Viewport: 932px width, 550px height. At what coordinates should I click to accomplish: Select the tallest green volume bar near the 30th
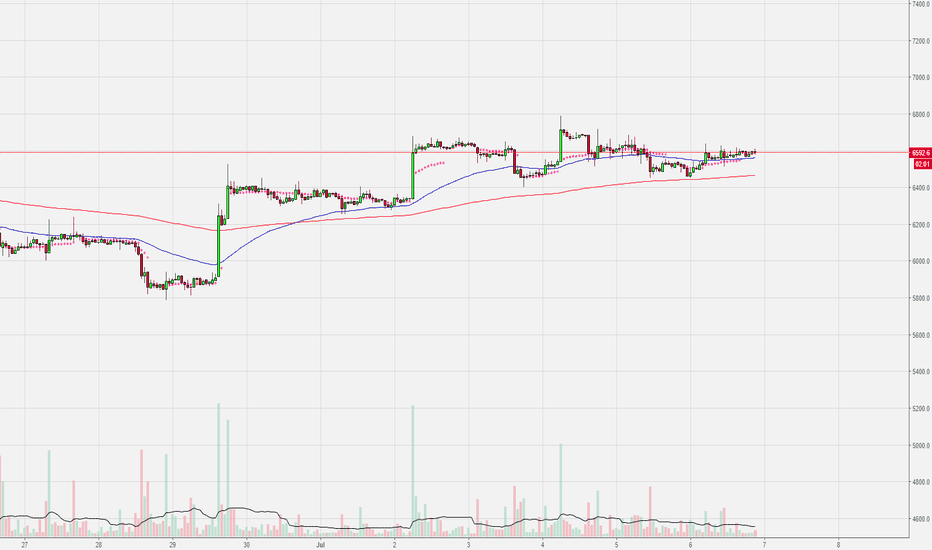pos(219,470)
